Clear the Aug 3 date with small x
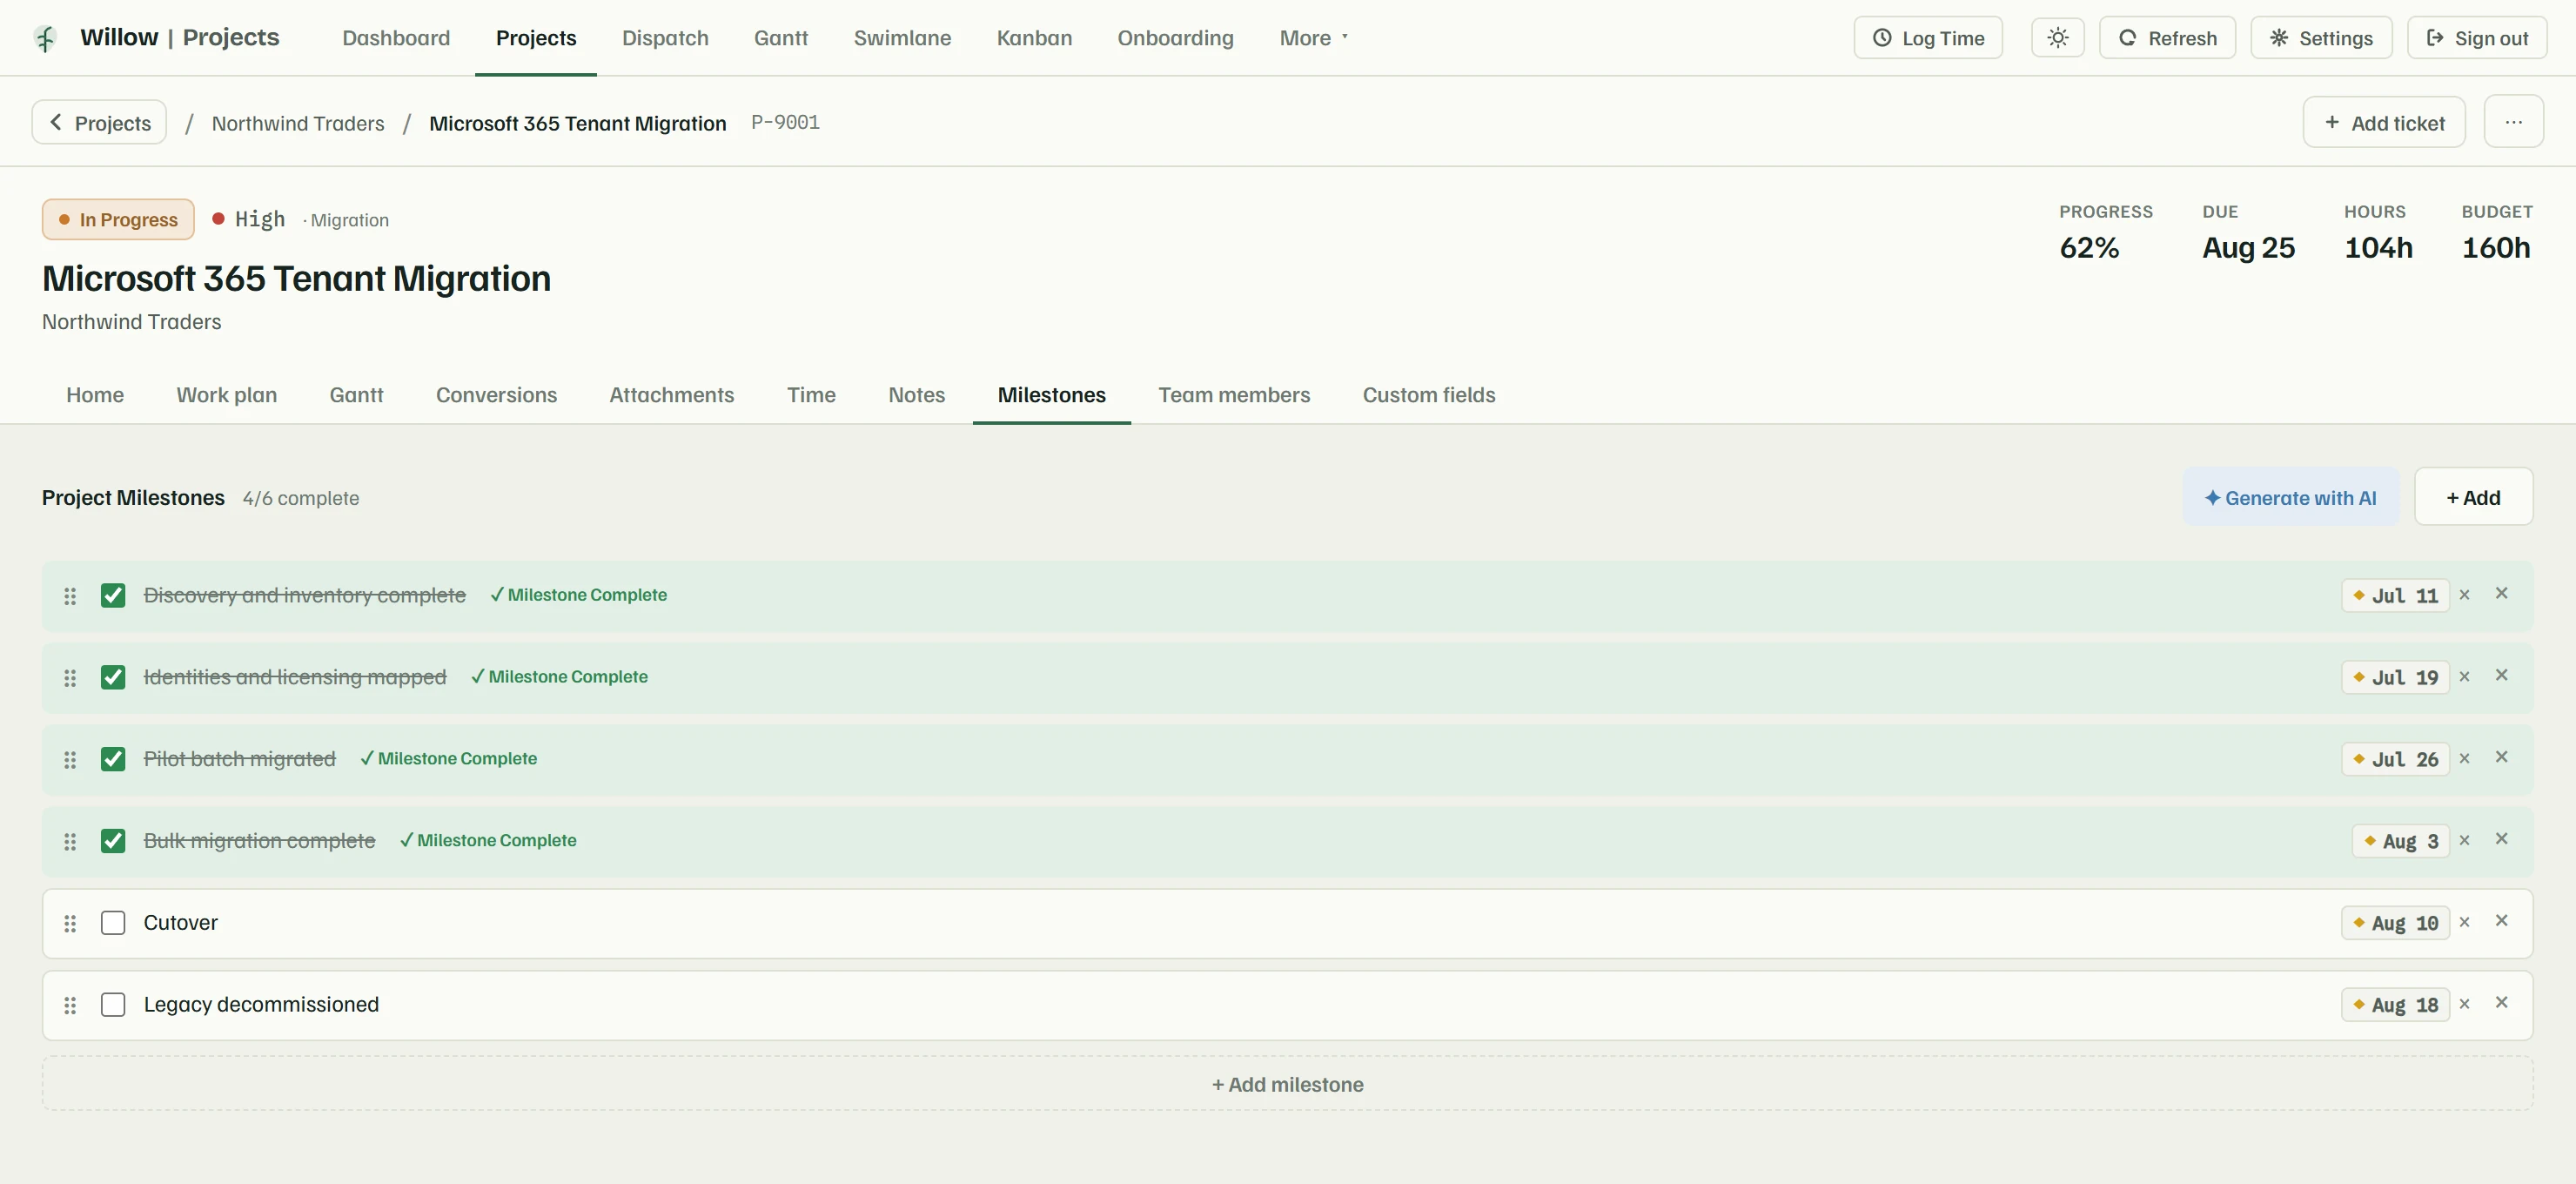This screenshot has height=1184, width=2576. (2464, 841)
